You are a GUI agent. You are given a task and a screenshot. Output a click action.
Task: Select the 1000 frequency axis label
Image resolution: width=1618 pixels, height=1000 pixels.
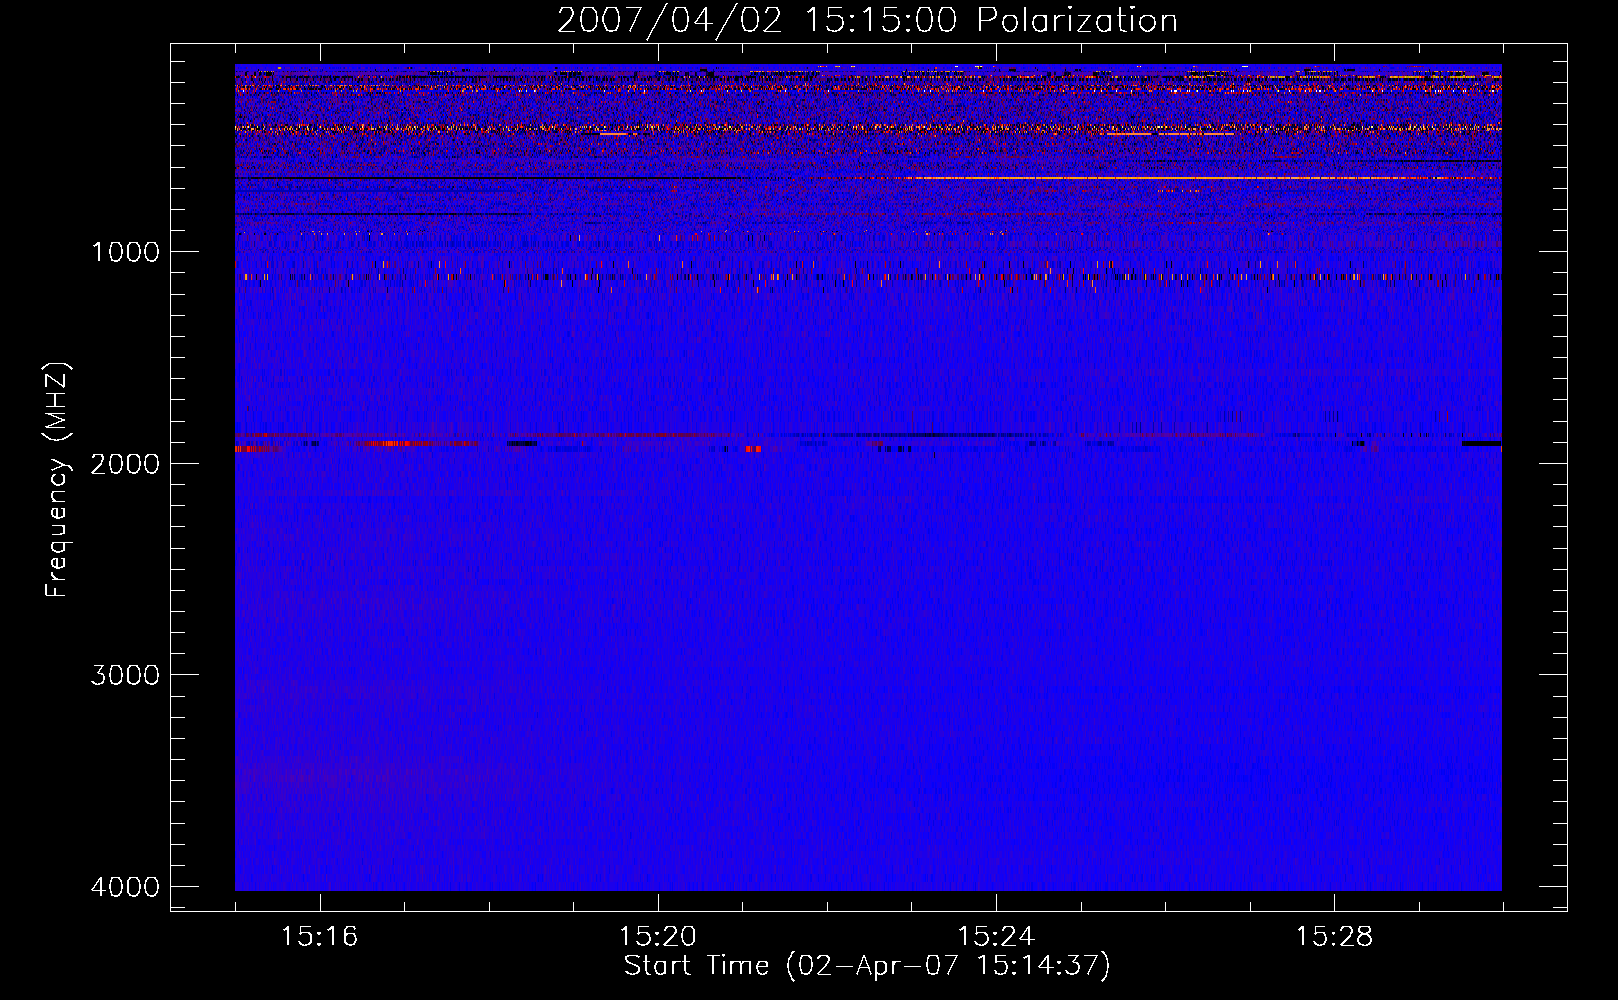[125, 252]
